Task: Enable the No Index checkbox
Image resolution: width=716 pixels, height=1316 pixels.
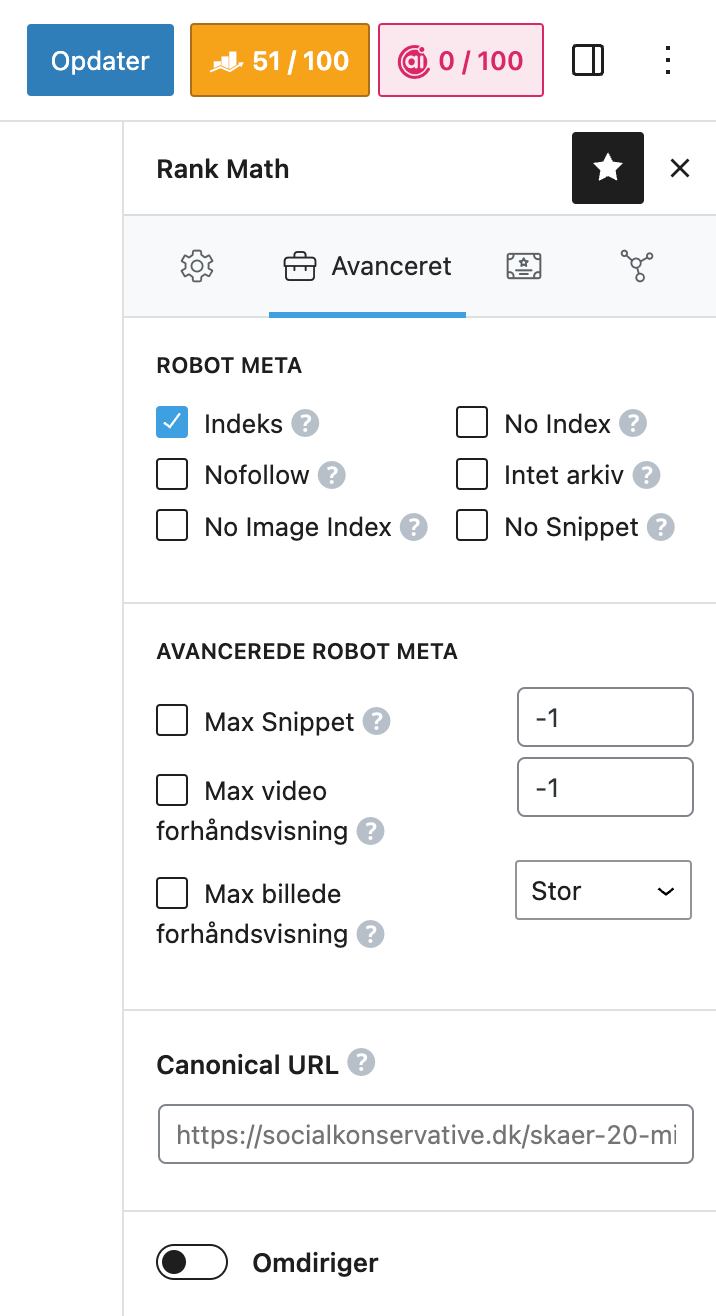Action: pyautogui.click(x=472, y=423)
